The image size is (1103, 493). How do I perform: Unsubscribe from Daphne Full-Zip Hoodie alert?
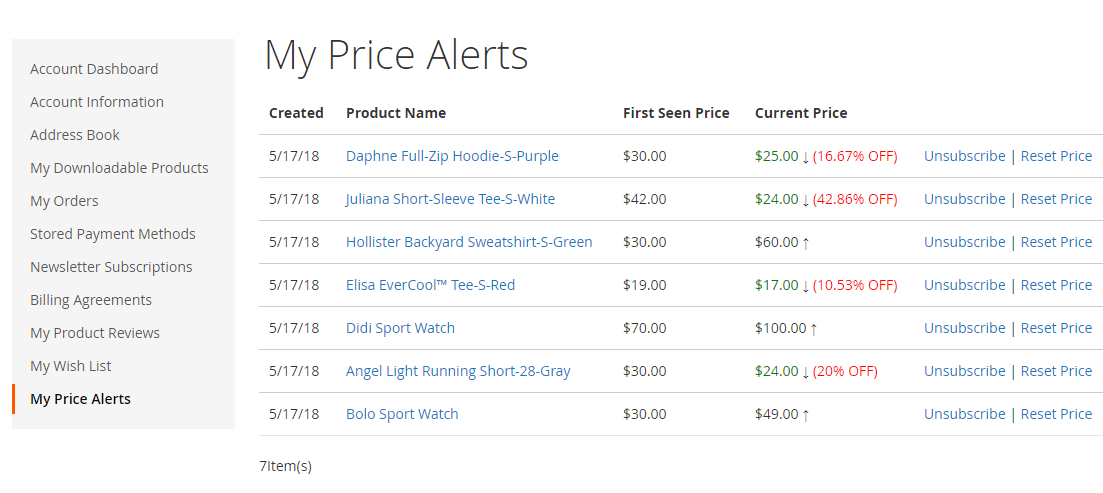(x=964, y=156)
